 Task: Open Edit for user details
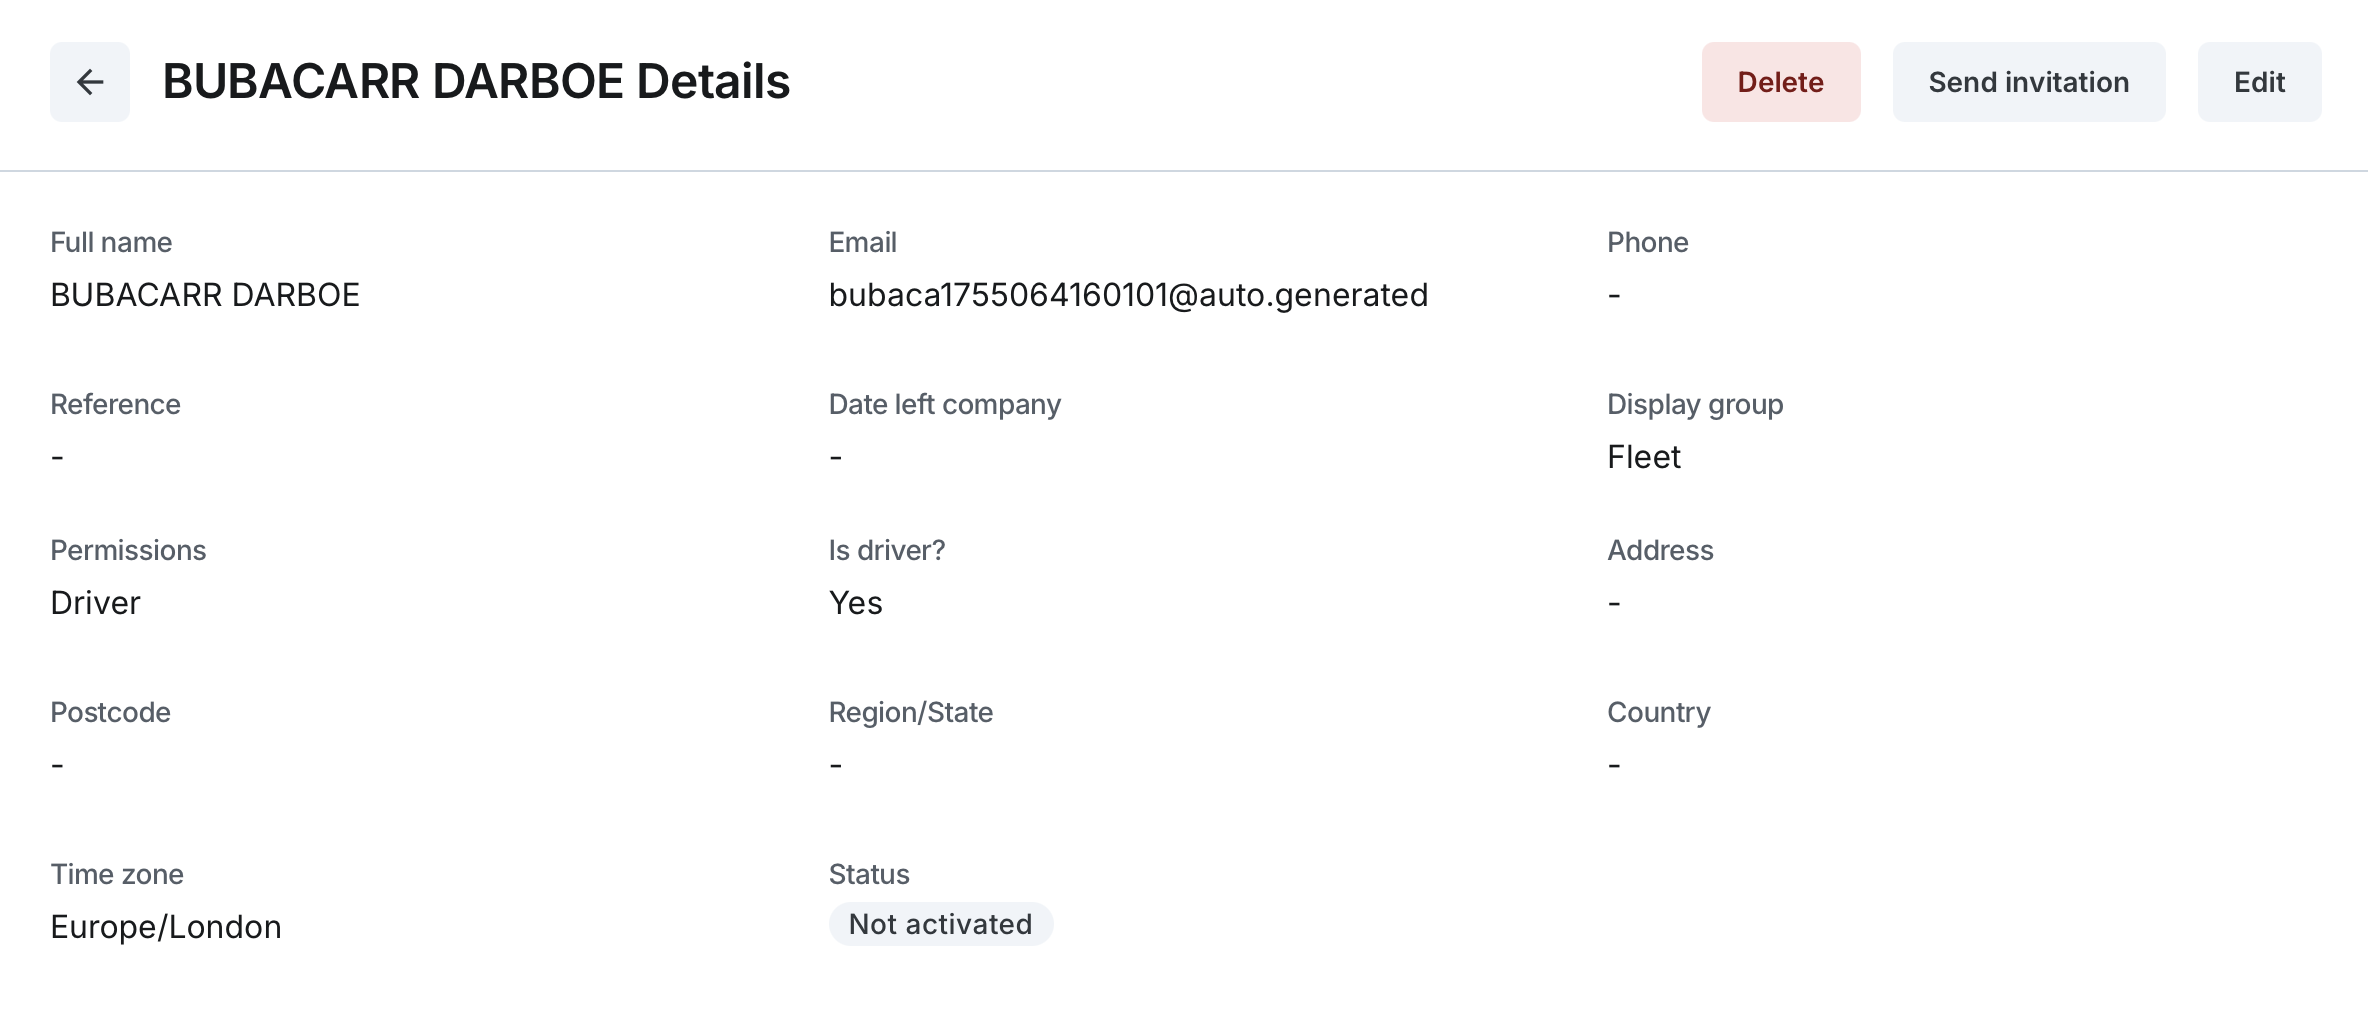pos(2259,82)
